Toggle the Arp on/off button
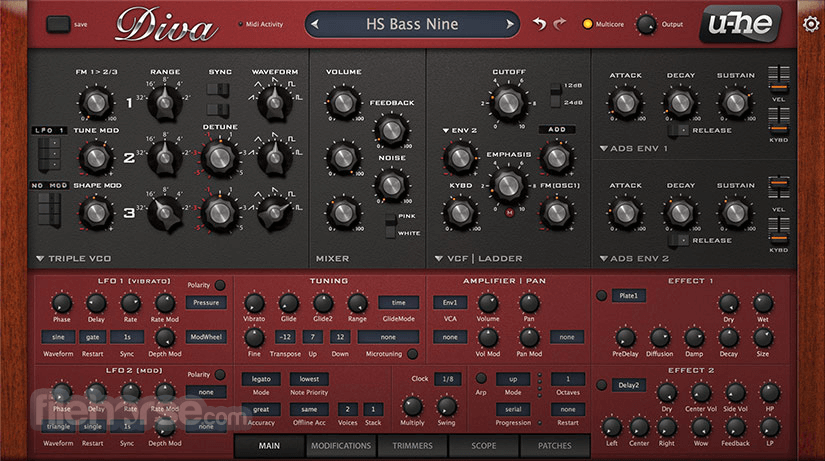The height and width of the screenshot is (461, 825). pos(480,378)
